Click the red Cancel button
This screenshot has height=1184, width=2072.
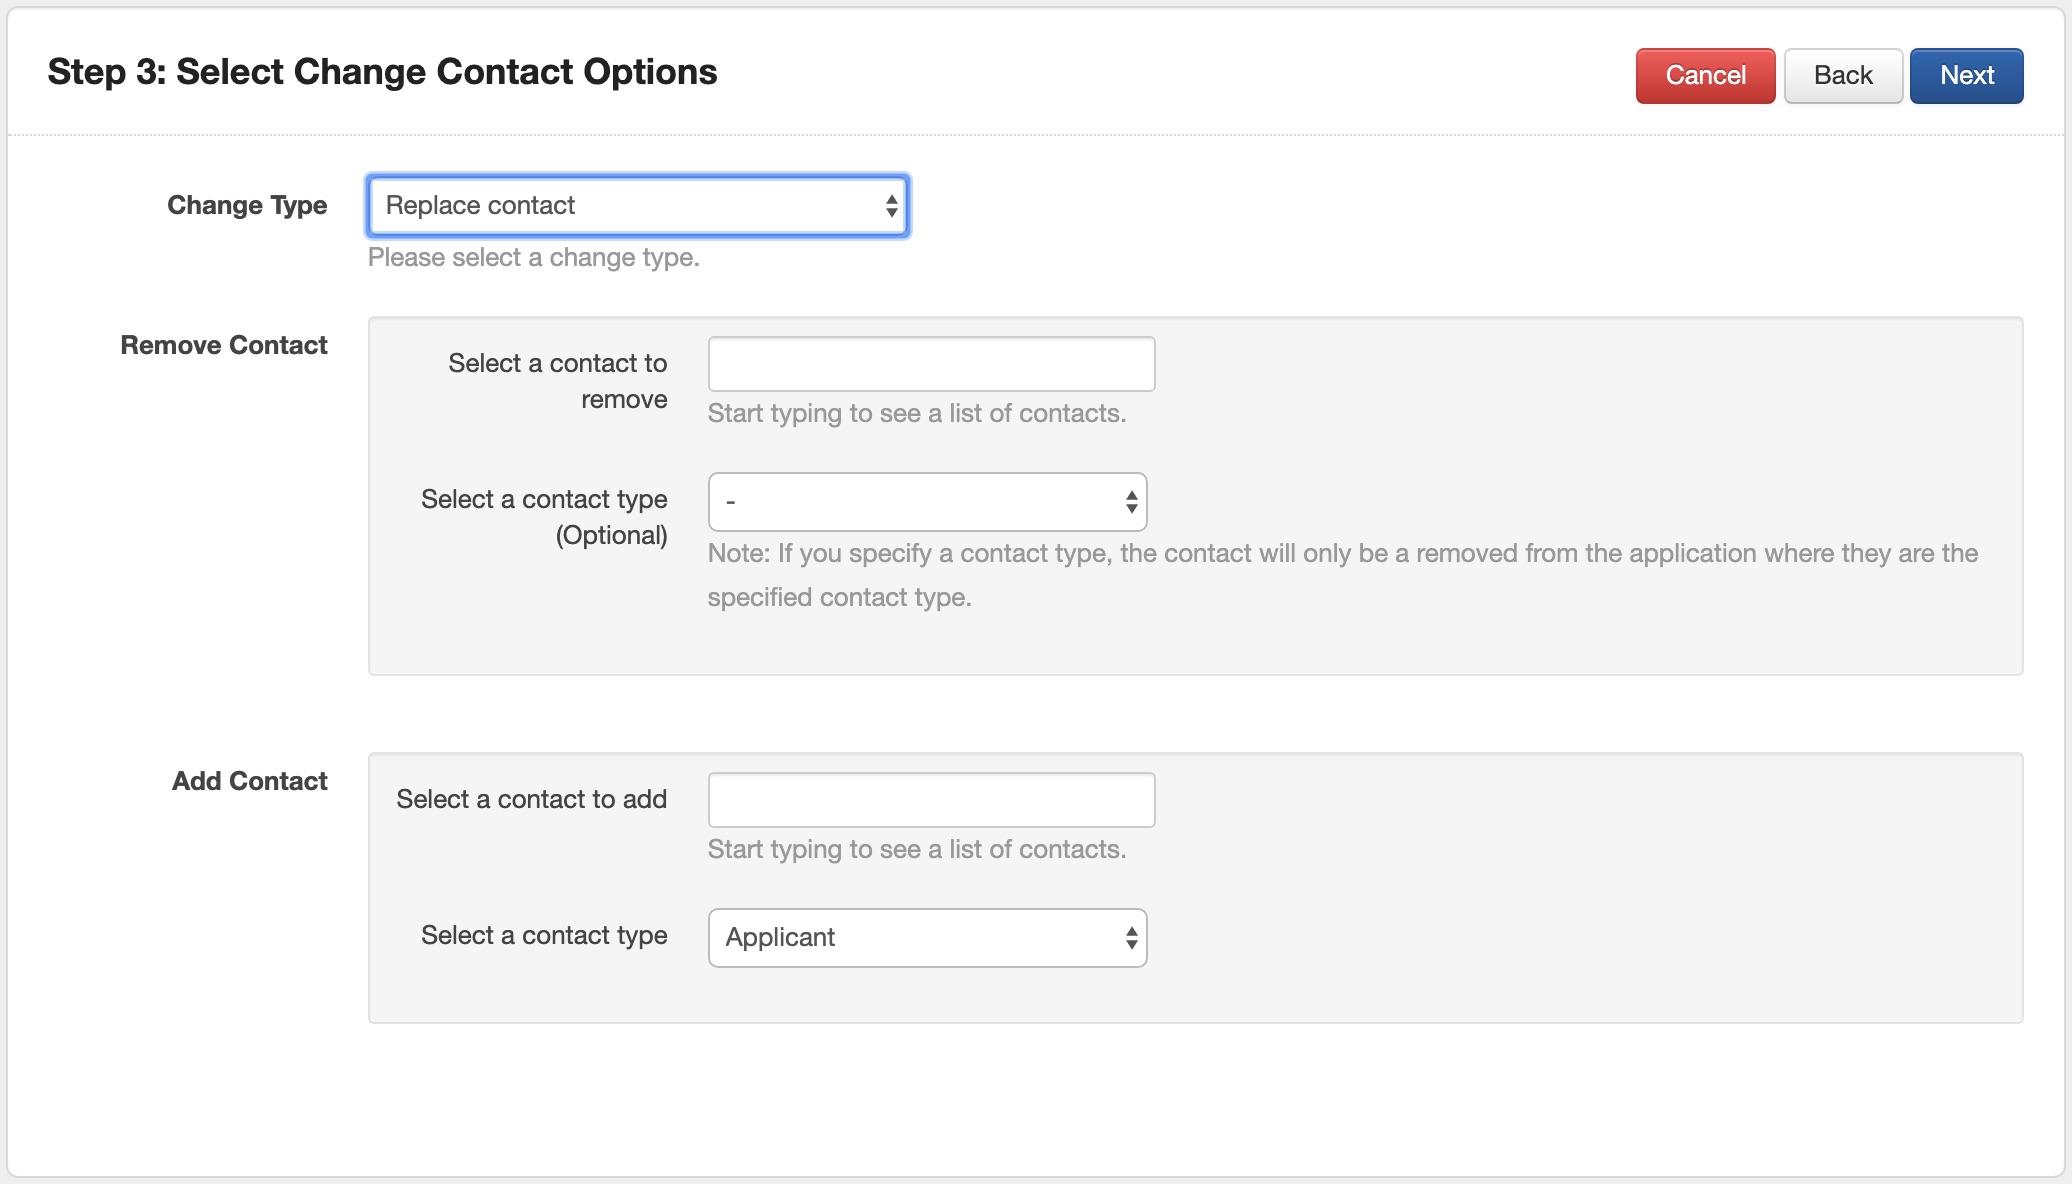(1705, 76)
